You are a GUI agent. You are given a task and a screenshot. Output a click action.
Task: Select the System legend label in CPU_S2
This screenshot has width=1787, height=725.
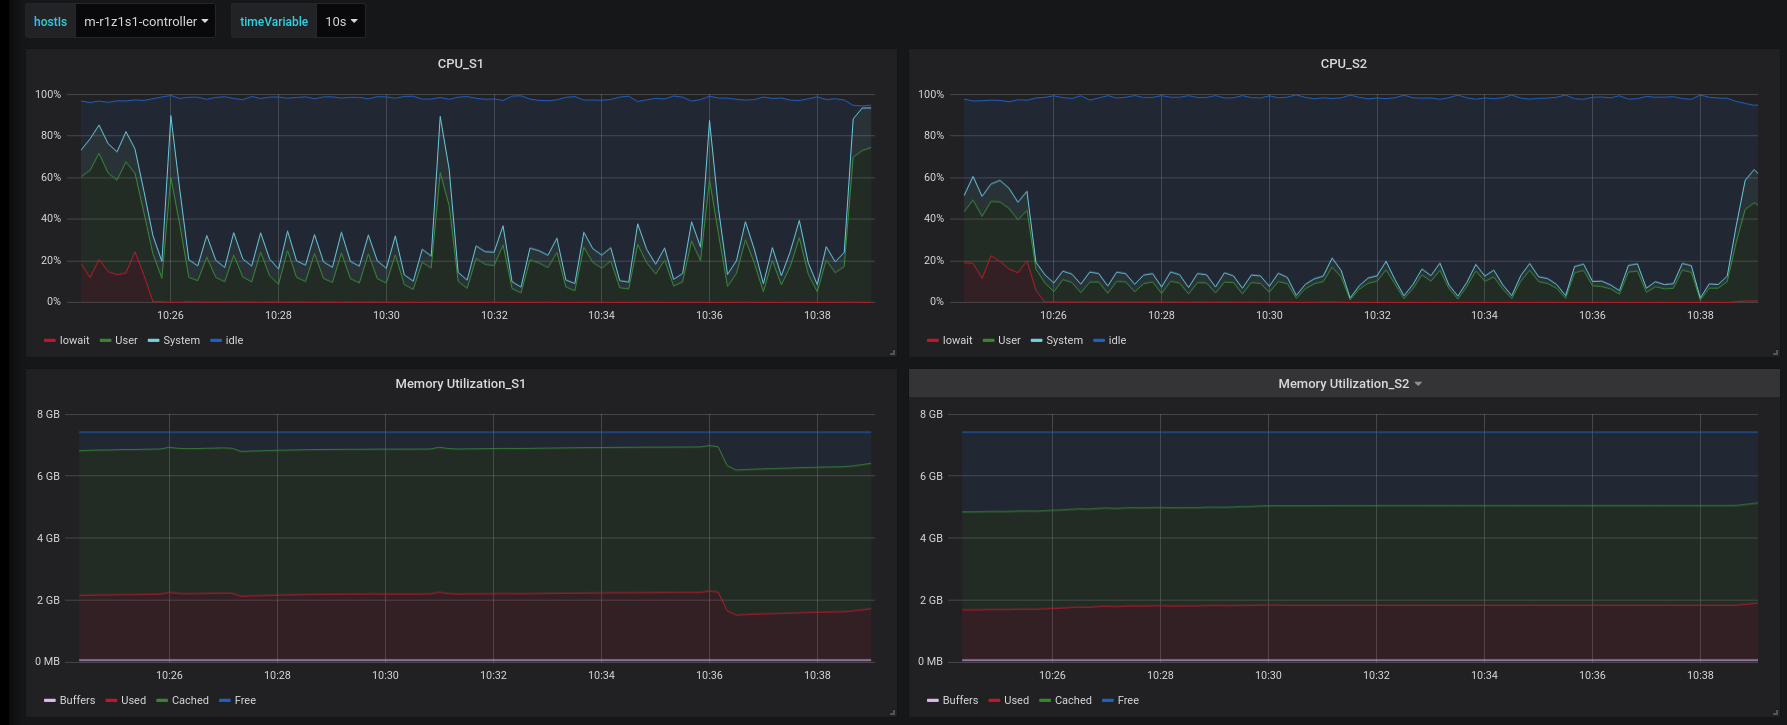pos(1064,341)
